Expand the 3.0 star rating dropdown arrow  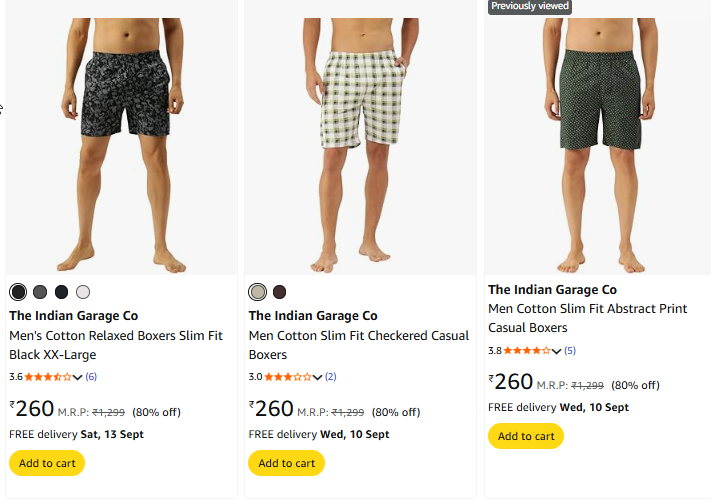pyautogui.click(x=318, y=377)
